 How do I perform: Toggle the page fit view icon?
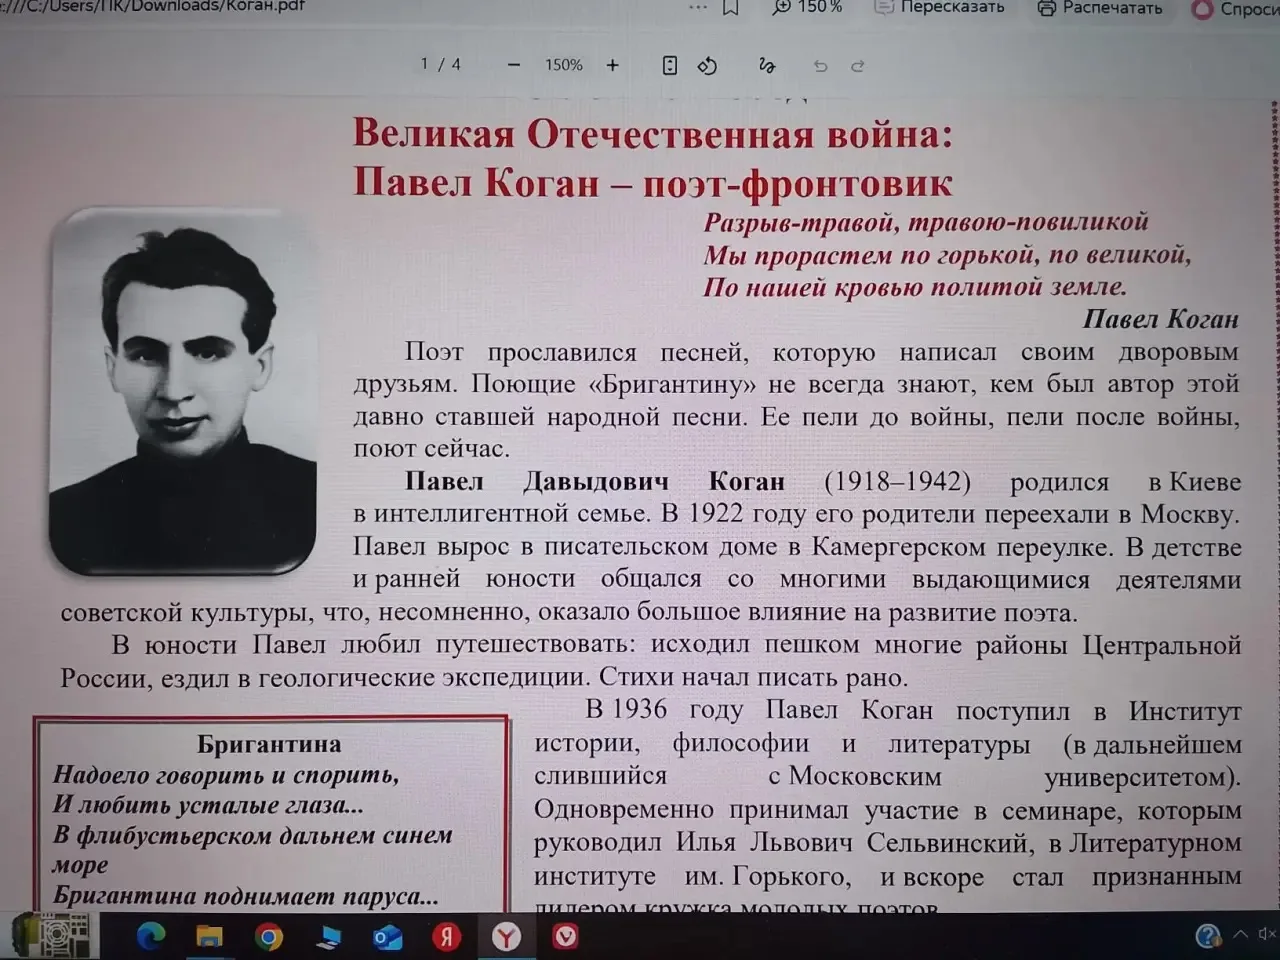coord(670,66)
